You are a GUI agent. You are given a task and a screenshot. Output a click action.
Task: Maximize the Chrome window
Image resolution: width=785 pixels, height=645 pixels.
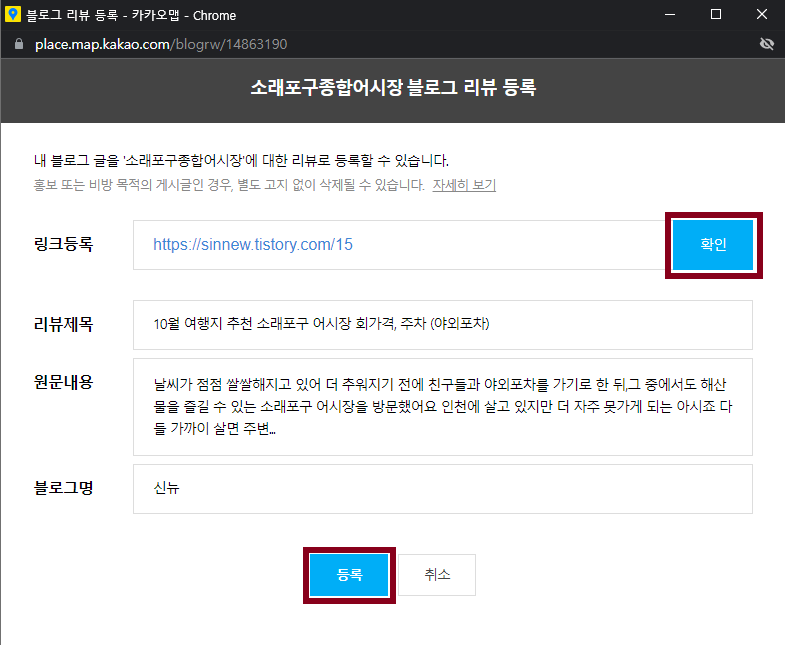[716, 15]
